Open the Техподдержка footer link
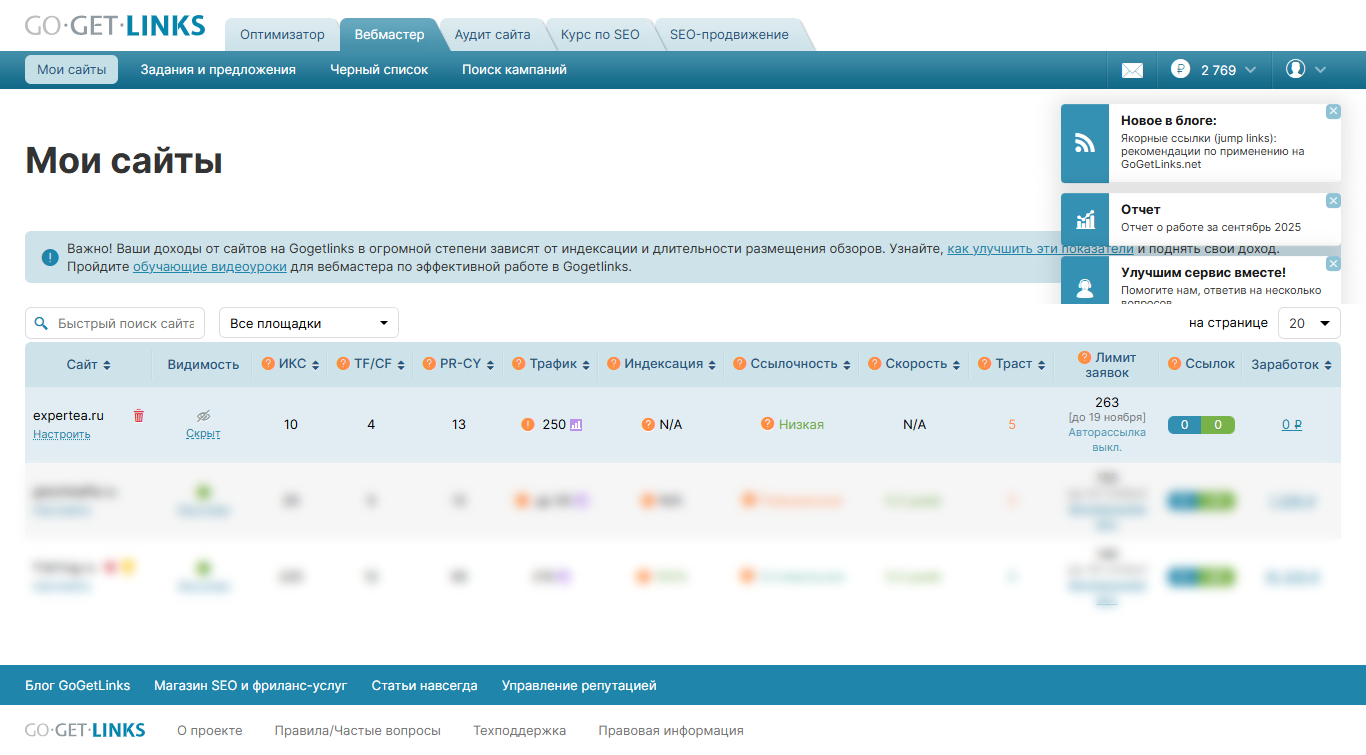1366x755 pixels. (520, 731)
